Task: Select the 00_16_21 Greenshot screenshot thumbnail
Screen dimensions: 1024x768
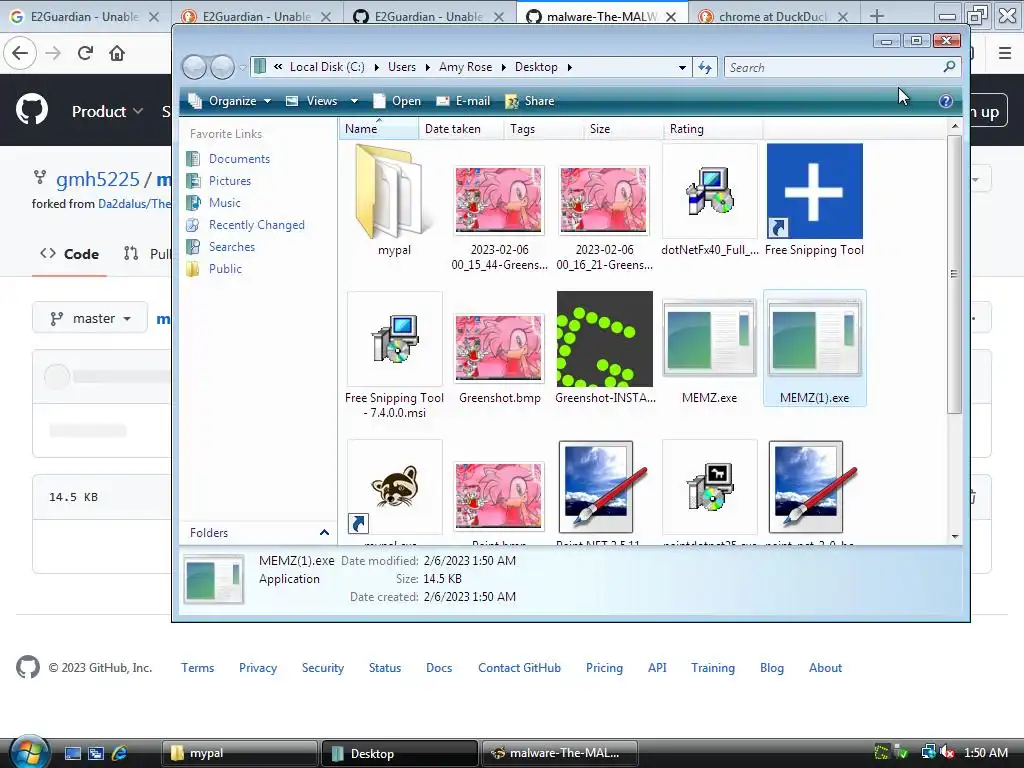Action: [x=605, y=200]
